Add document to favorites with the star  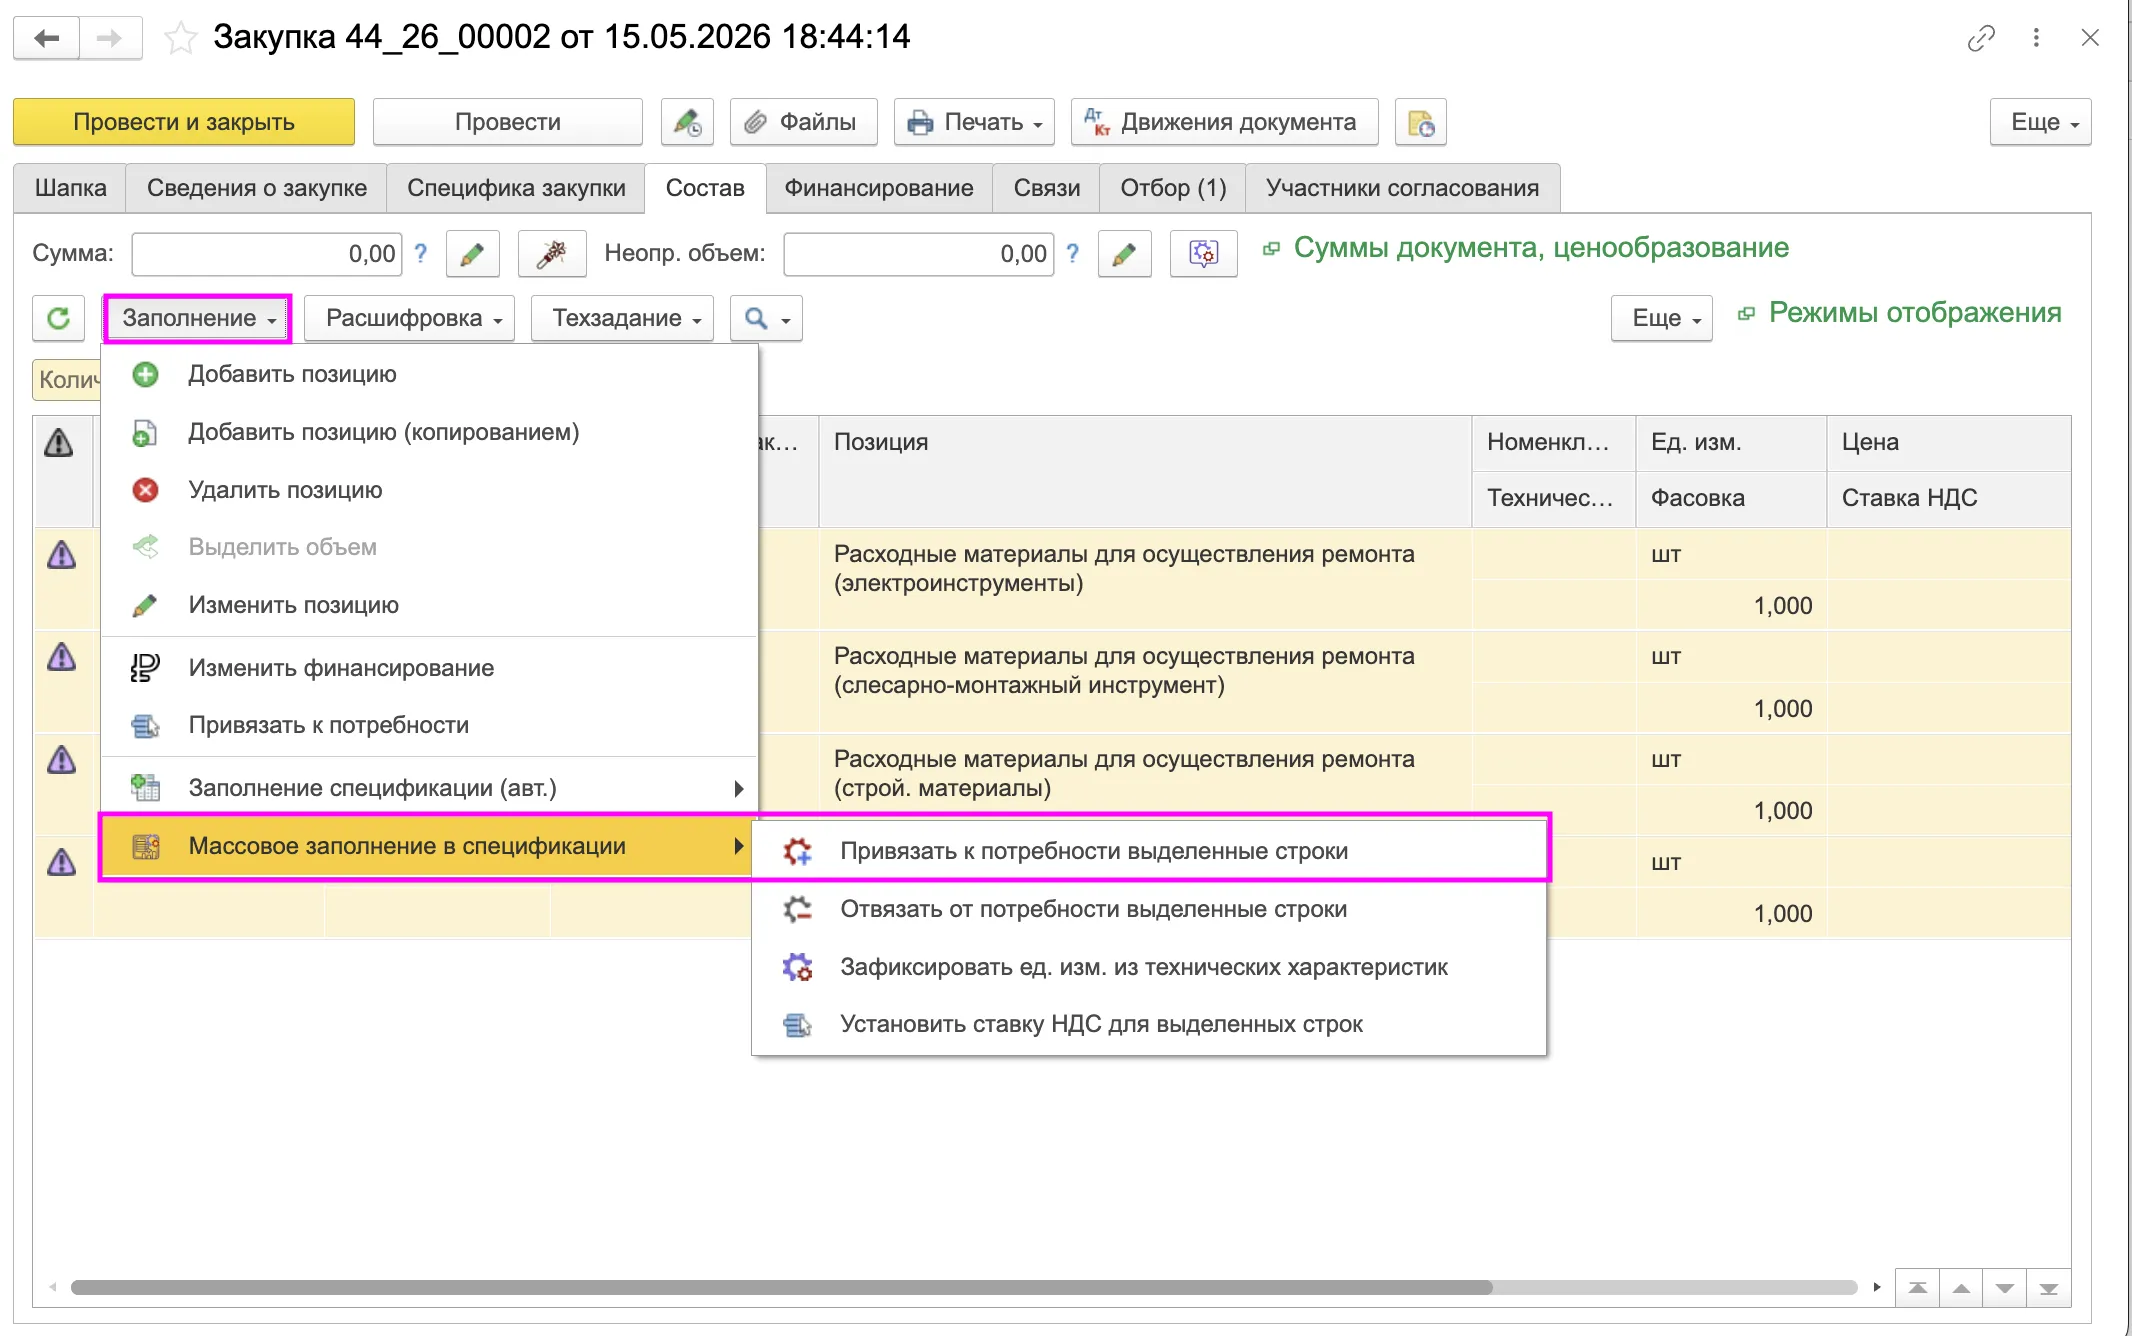180,38
